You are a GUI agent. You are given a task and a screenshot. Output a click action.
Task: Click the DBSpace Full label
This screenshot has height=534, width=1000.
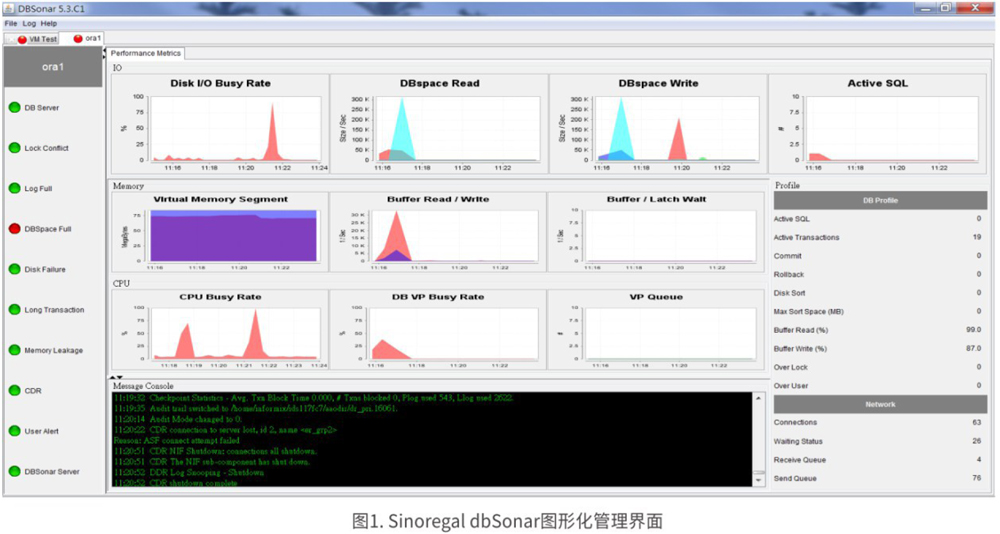(x=48, y=228)
